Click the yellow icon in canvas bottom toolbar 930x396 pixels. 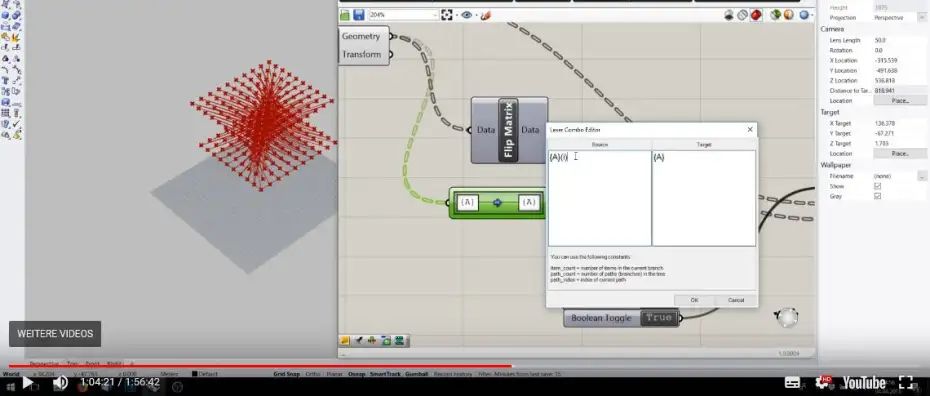(345, 341)
